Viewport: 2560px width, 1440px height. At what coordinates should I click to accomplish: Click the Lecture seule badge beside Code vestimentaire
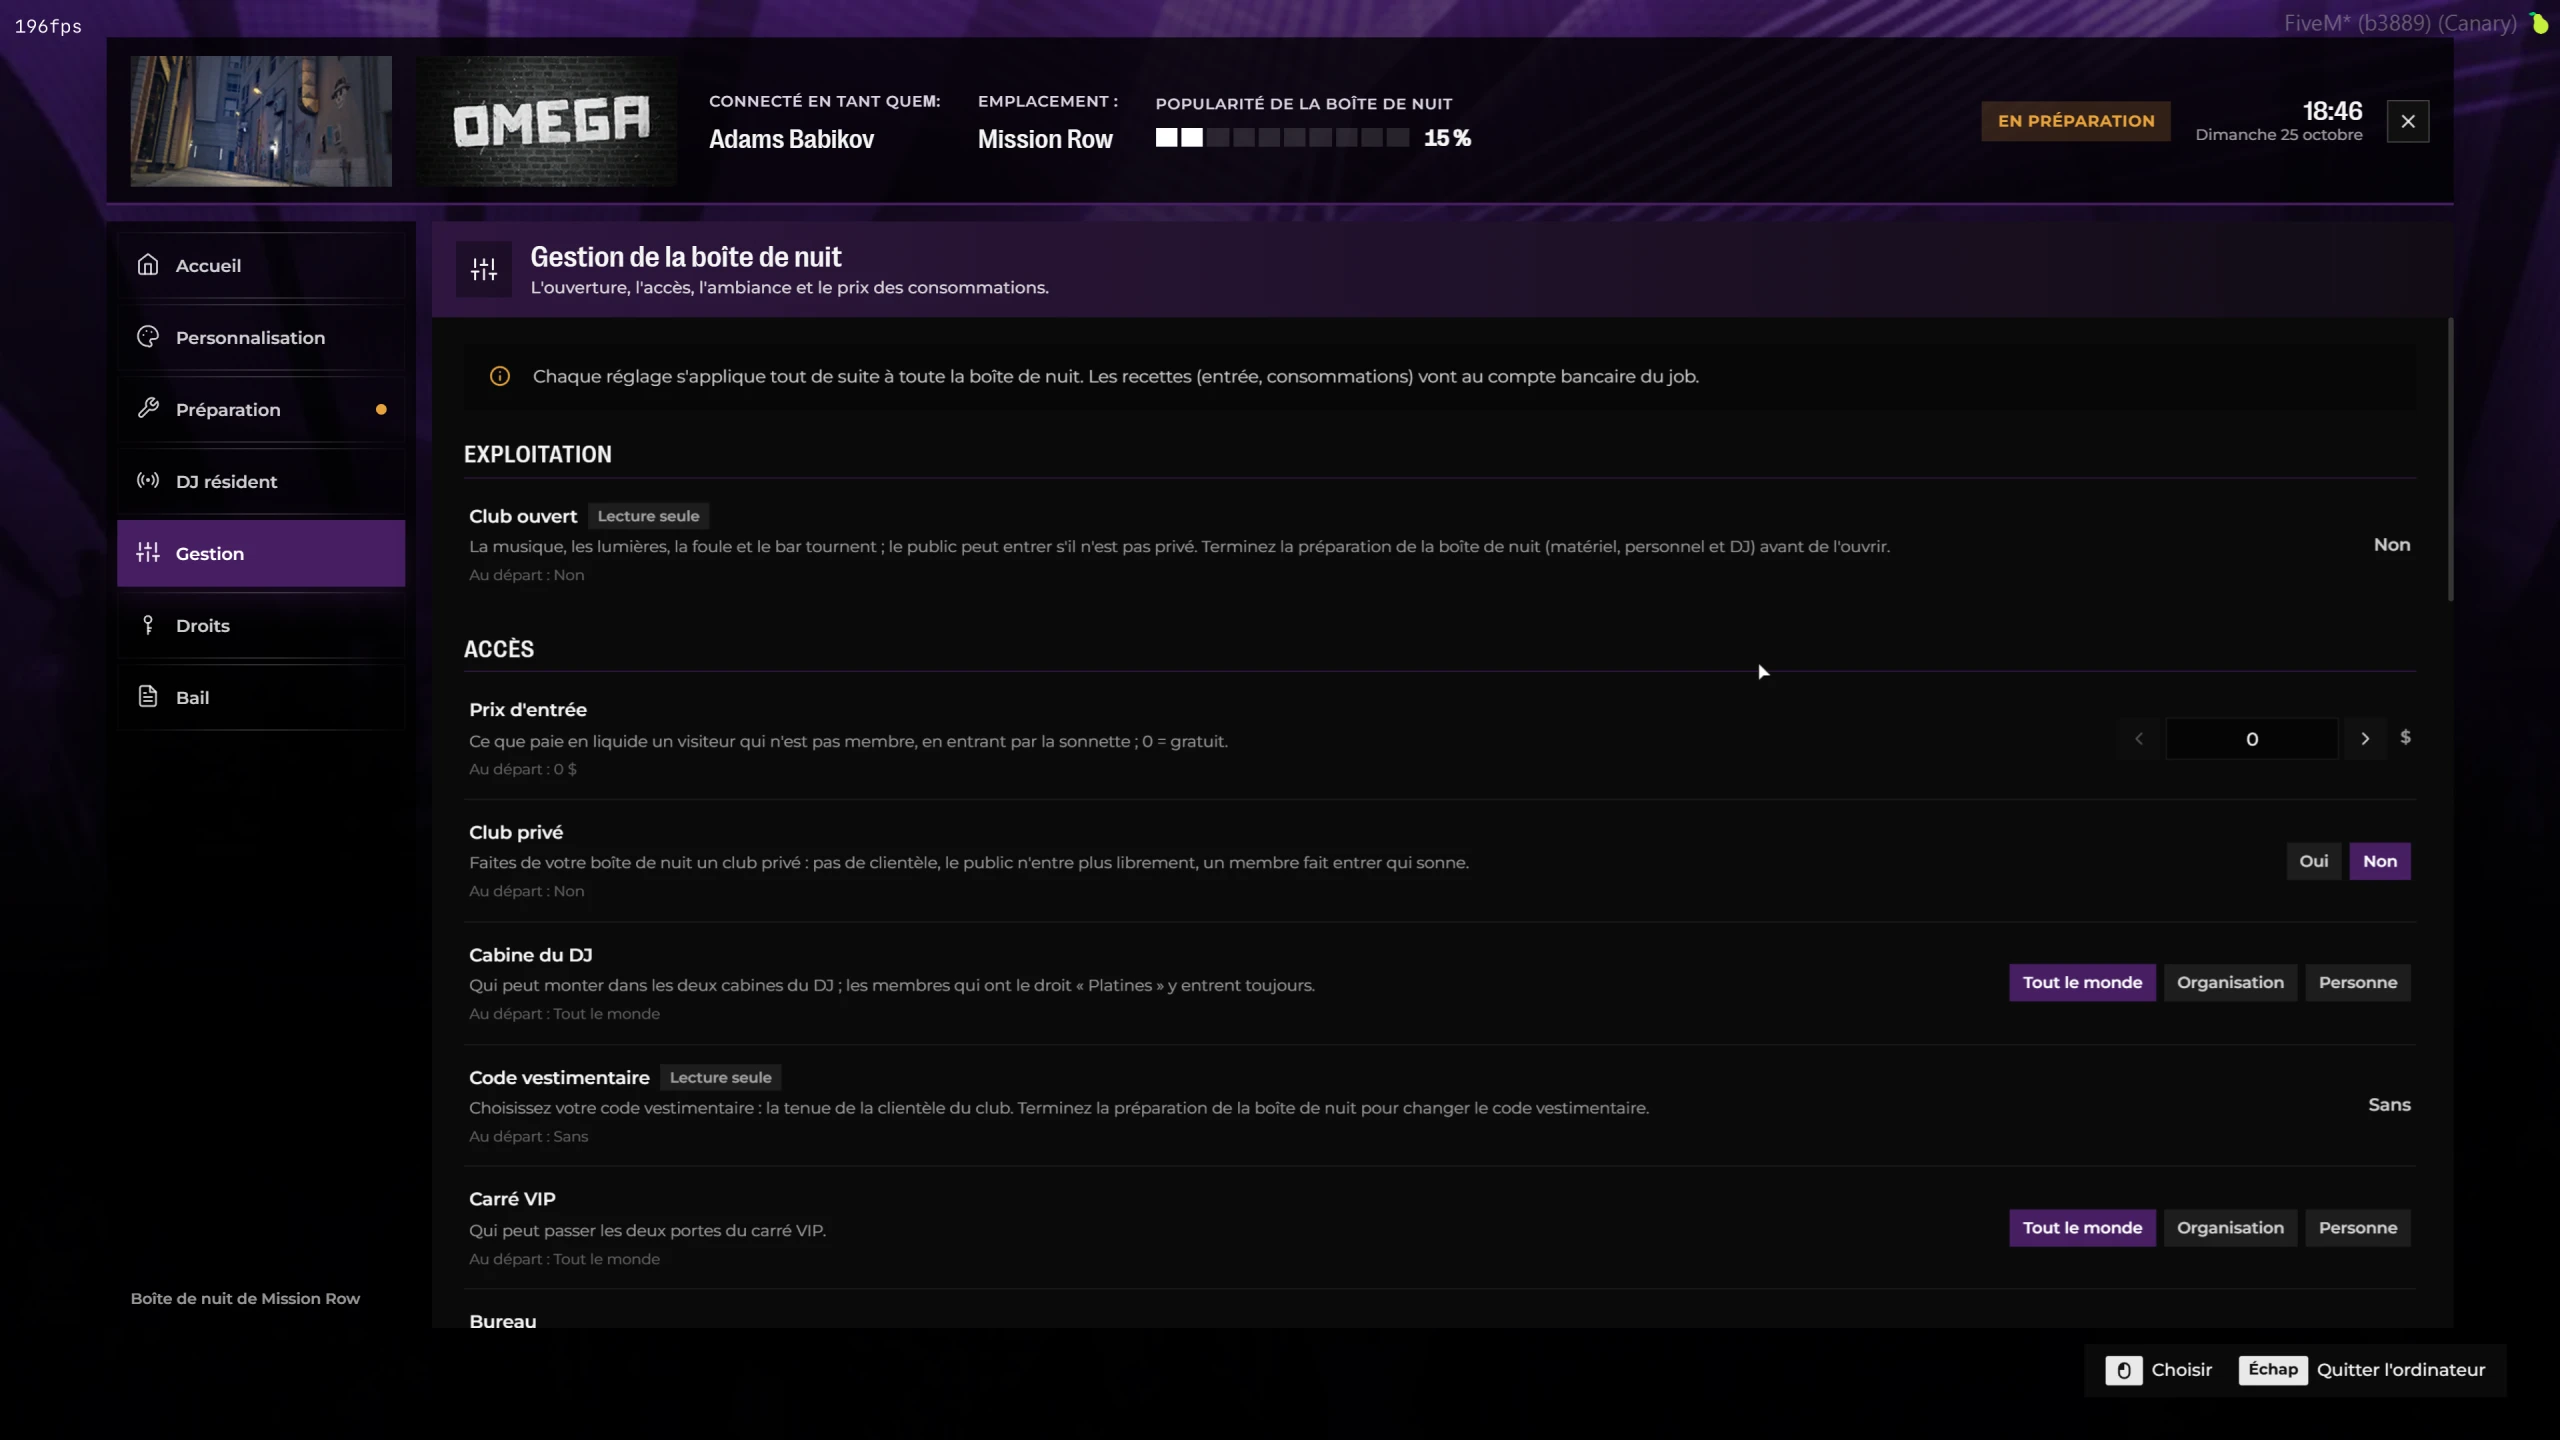click(720, 1077)
